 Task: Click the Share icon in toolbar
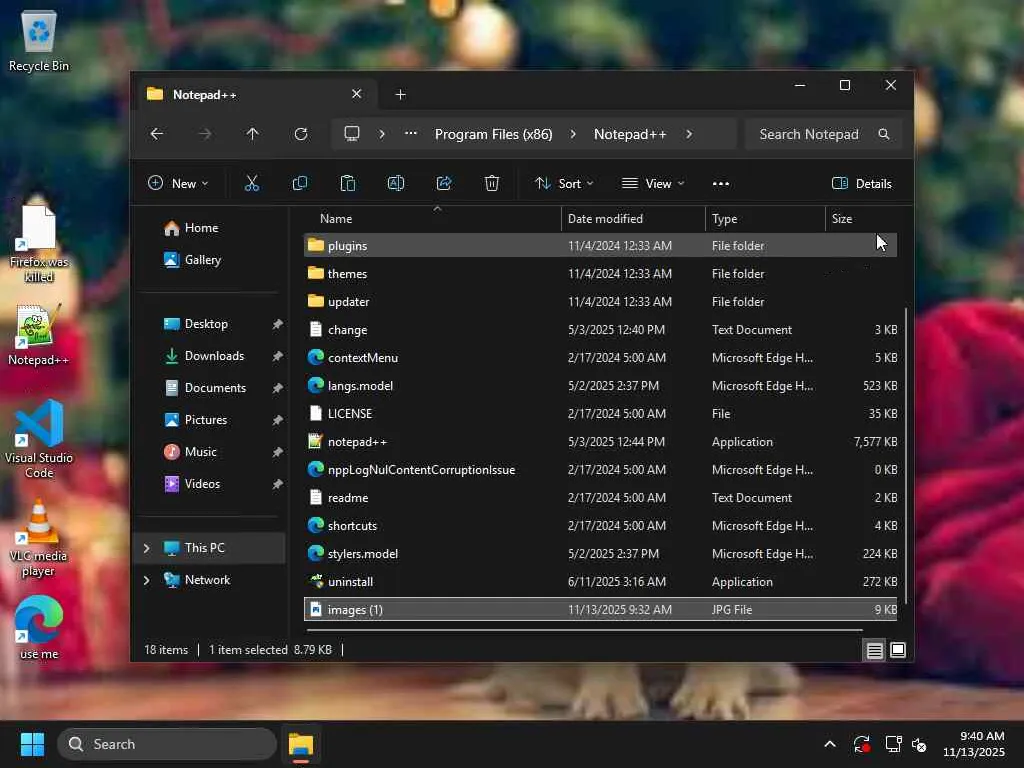444,184
